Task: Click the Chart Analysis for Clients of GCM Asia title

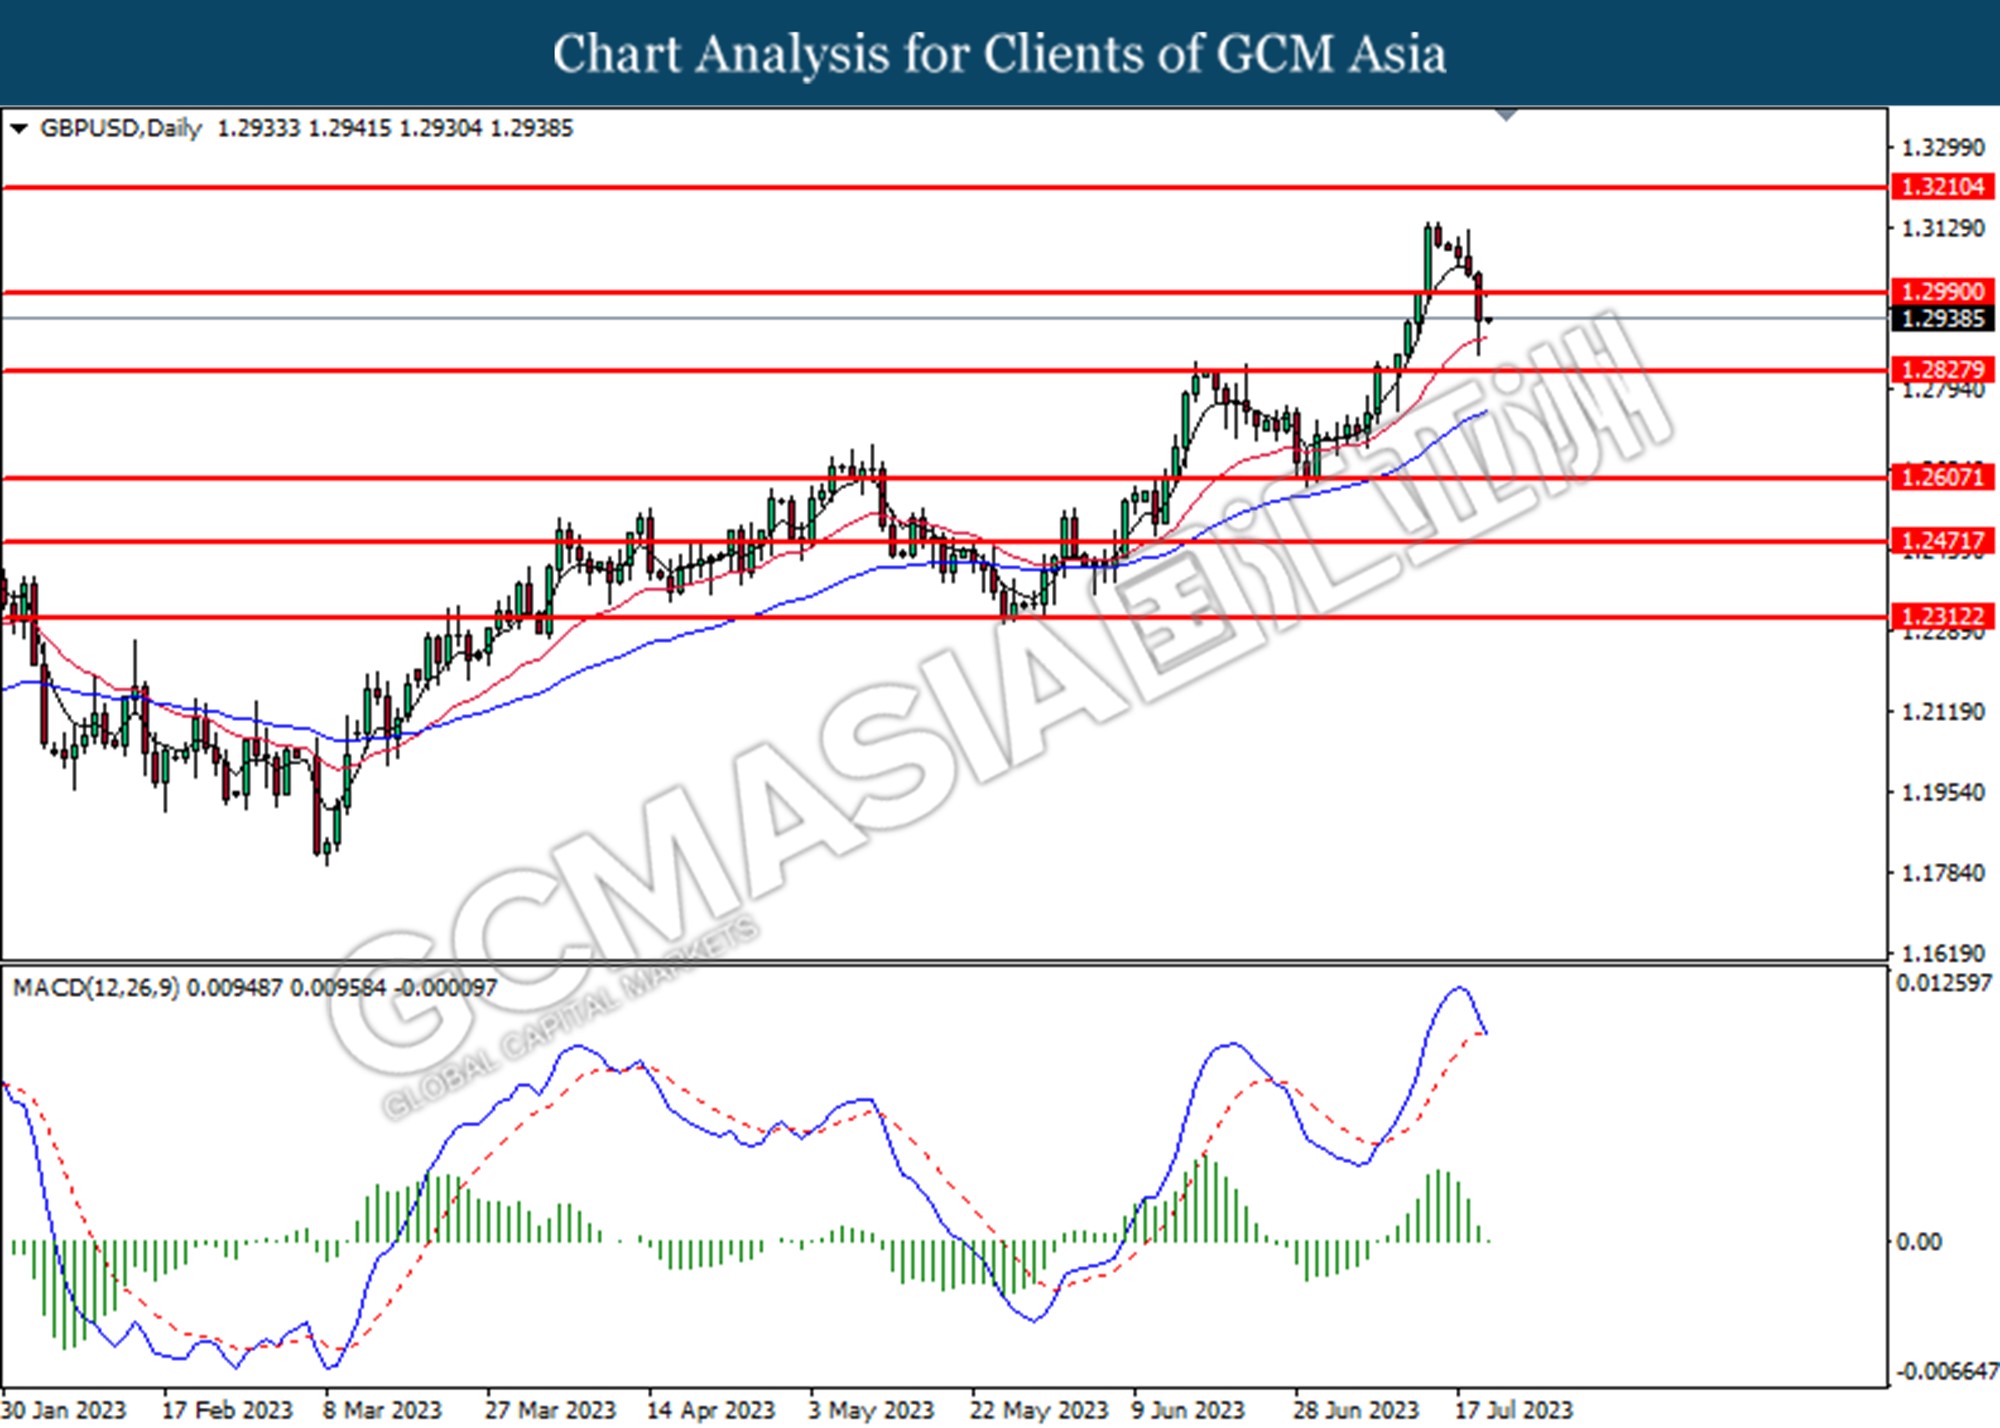Action: click(x=1000, y=54)
